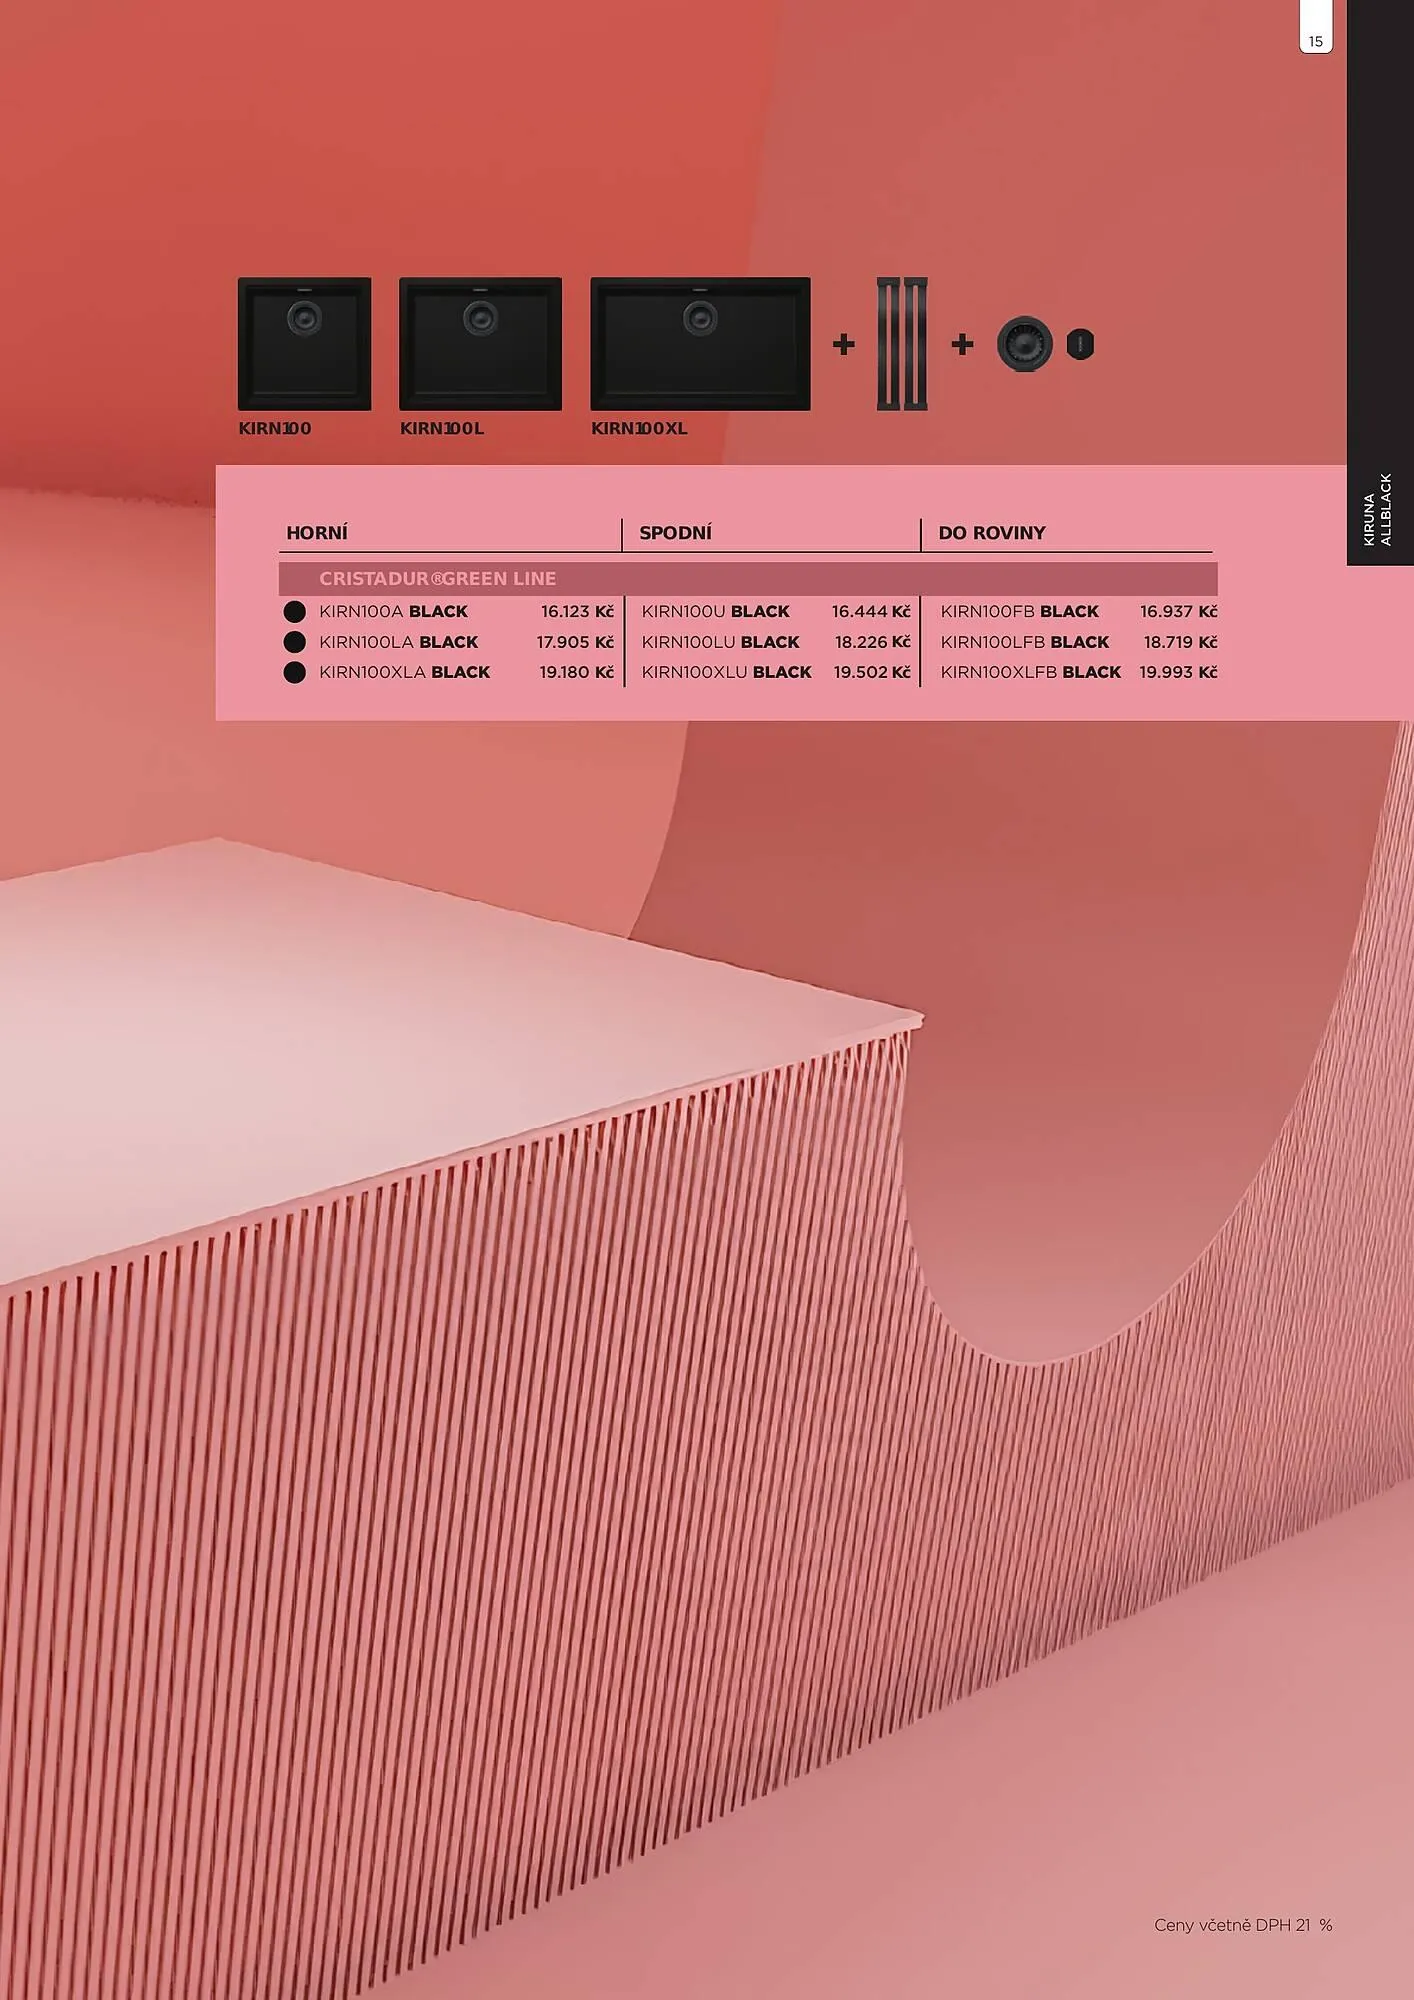This screenshot has width=1414, height=2000.
Task: Click KIRN100XLFB BLACK product entry
Action: 1030,672
